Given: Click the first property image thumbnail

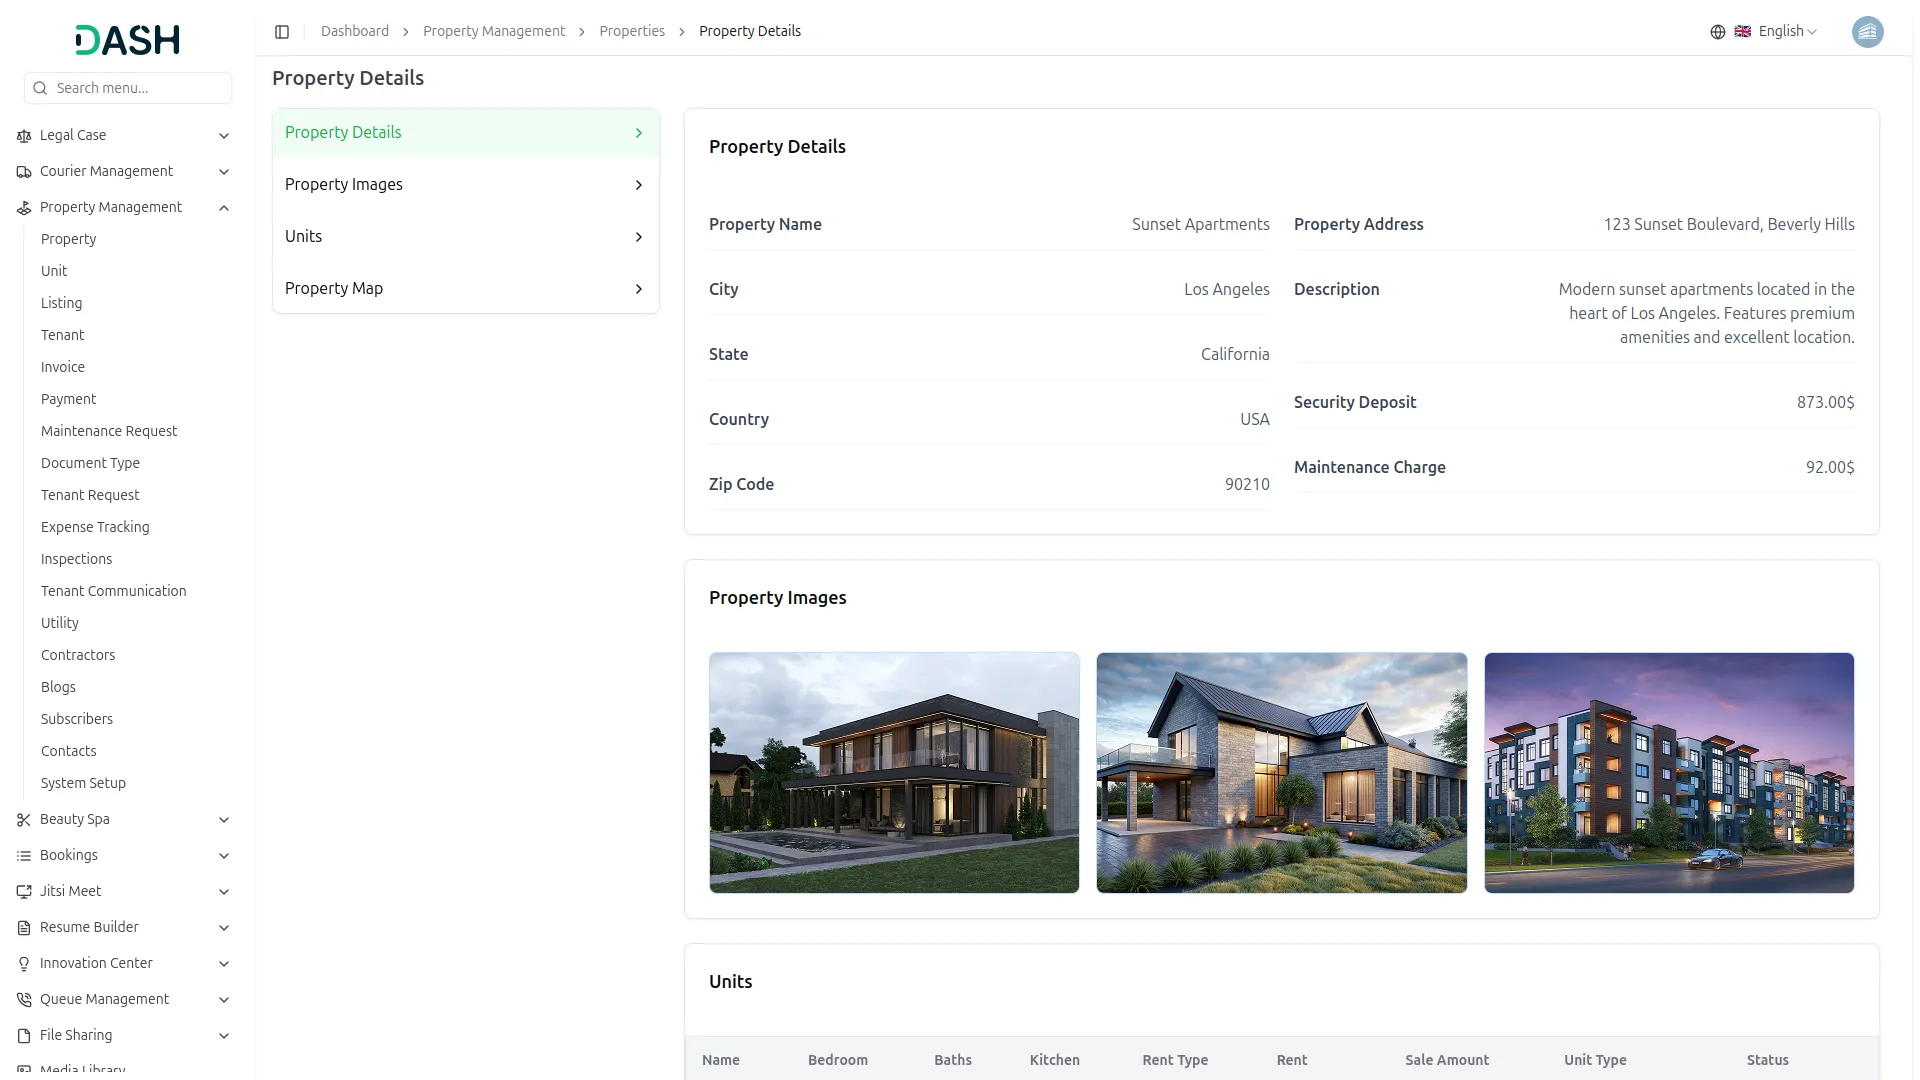Looking at the screenshot, I should pyautogui.click(x=894, y=772).
